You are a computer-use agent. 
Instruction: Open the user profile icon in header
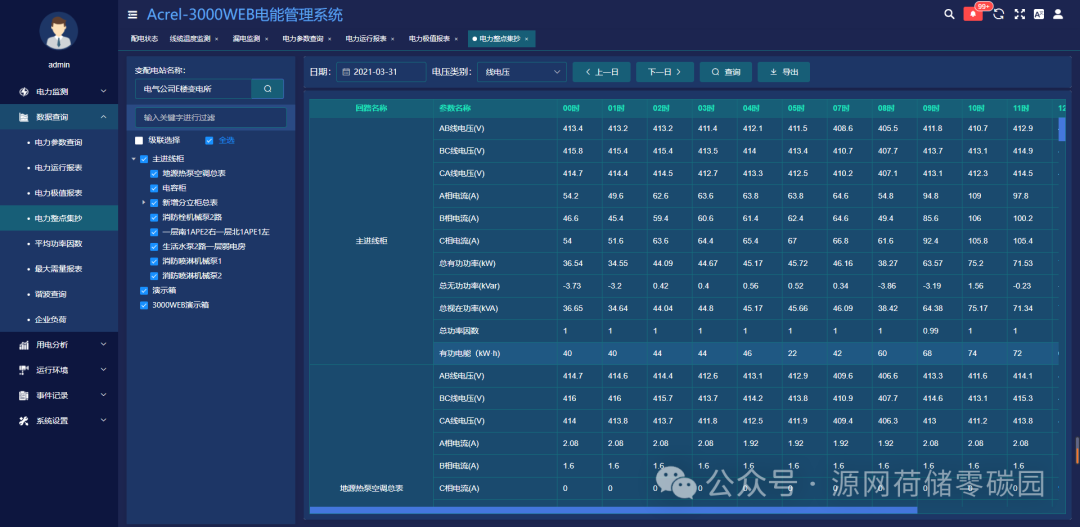coord(1058,14)
